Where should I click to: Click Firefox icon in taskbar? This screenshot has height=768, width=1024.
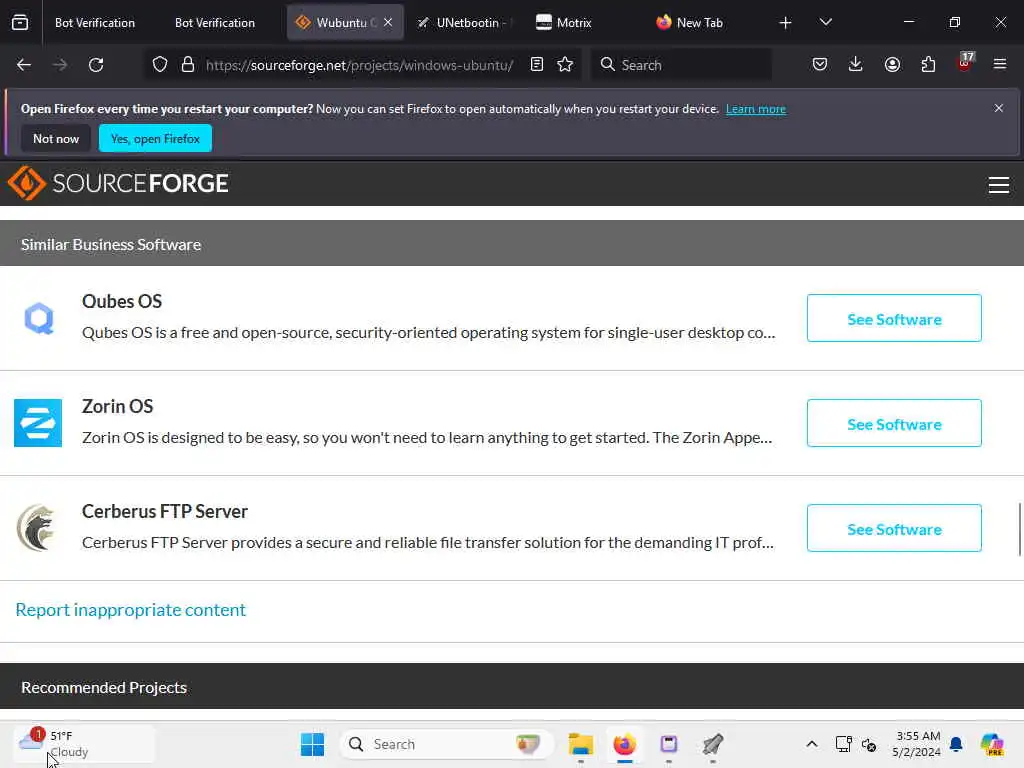624,744
